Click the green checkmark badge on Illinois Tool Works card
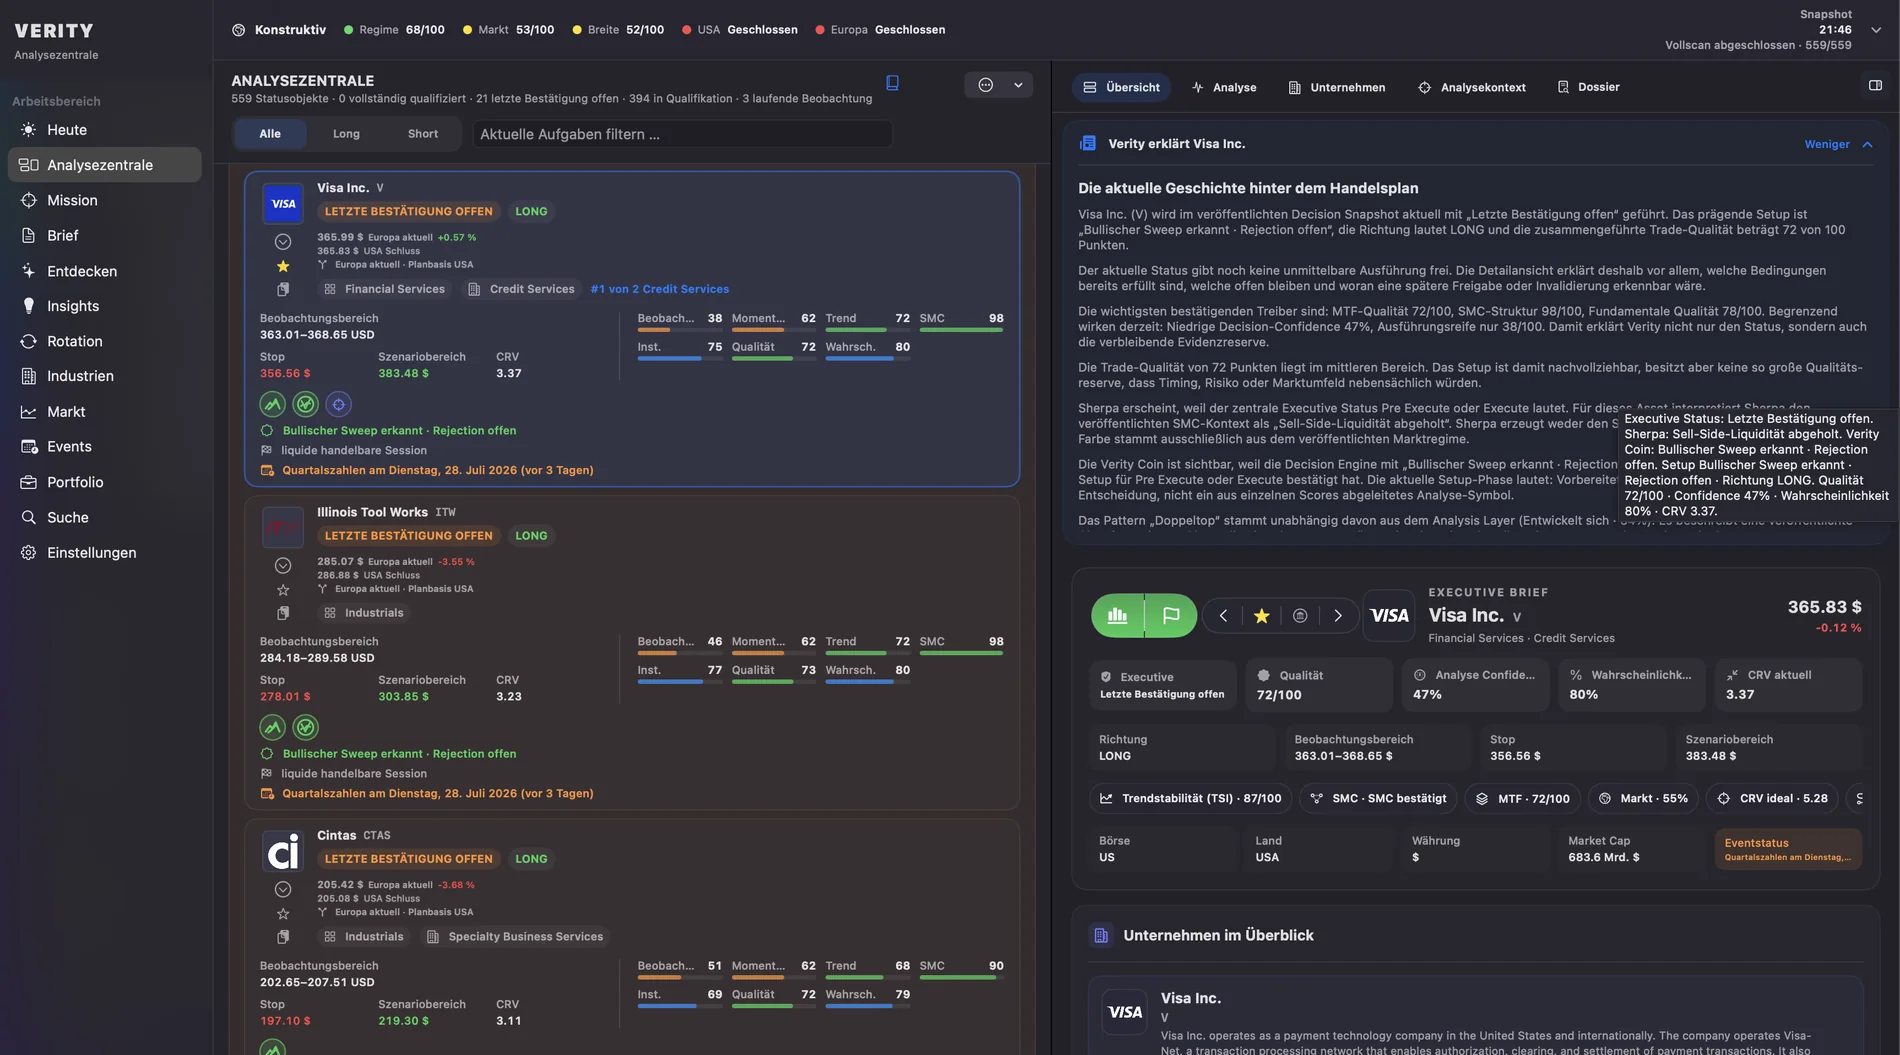Image resolution: width=1900 pixels, height=1055 pixels. [305, 727]
